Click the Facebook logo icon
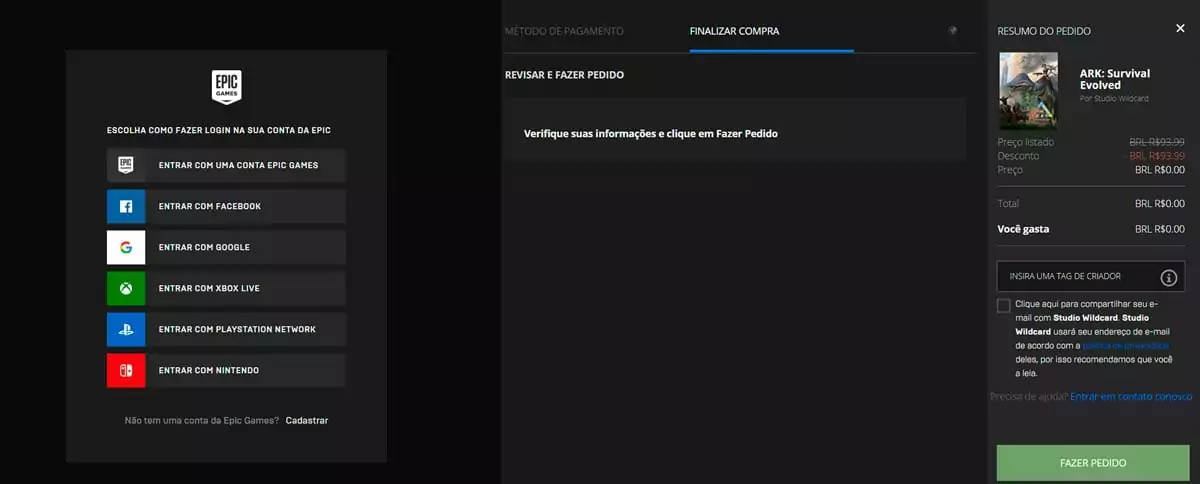This screenshot has width=1200, height=484. (x=126, y=206)
